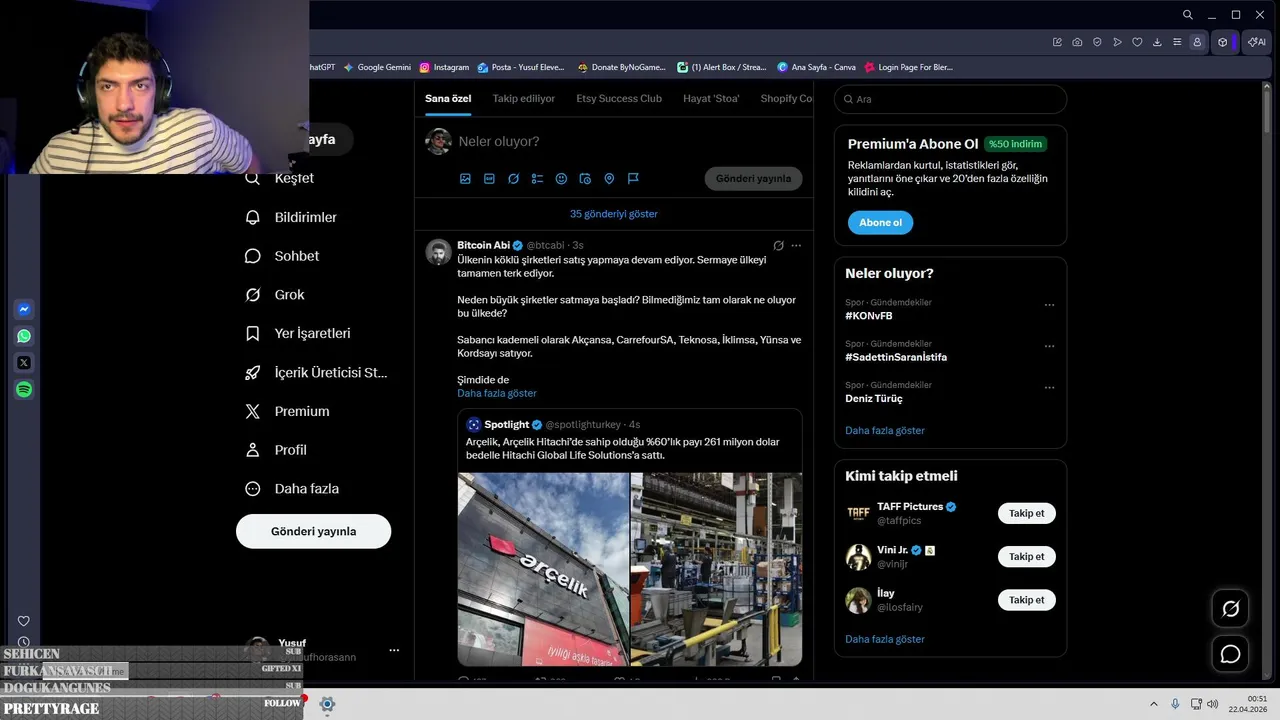Click the browser snapshot camera icon

1077,42
